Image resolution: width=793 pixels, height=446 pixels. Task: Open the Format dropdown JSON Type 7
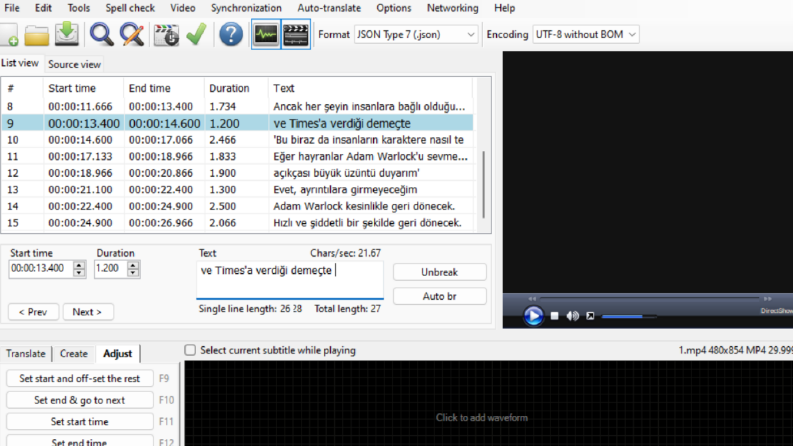(x=416, y=34)
